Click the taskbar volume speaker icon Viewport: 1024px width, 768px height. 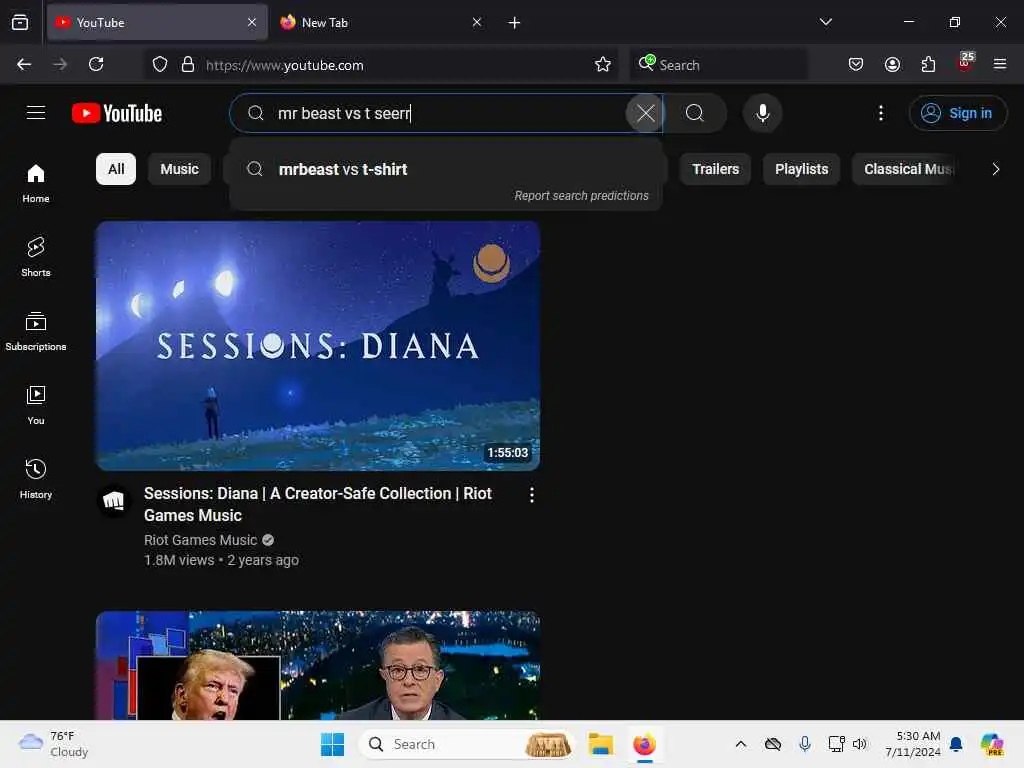[859, 744]
